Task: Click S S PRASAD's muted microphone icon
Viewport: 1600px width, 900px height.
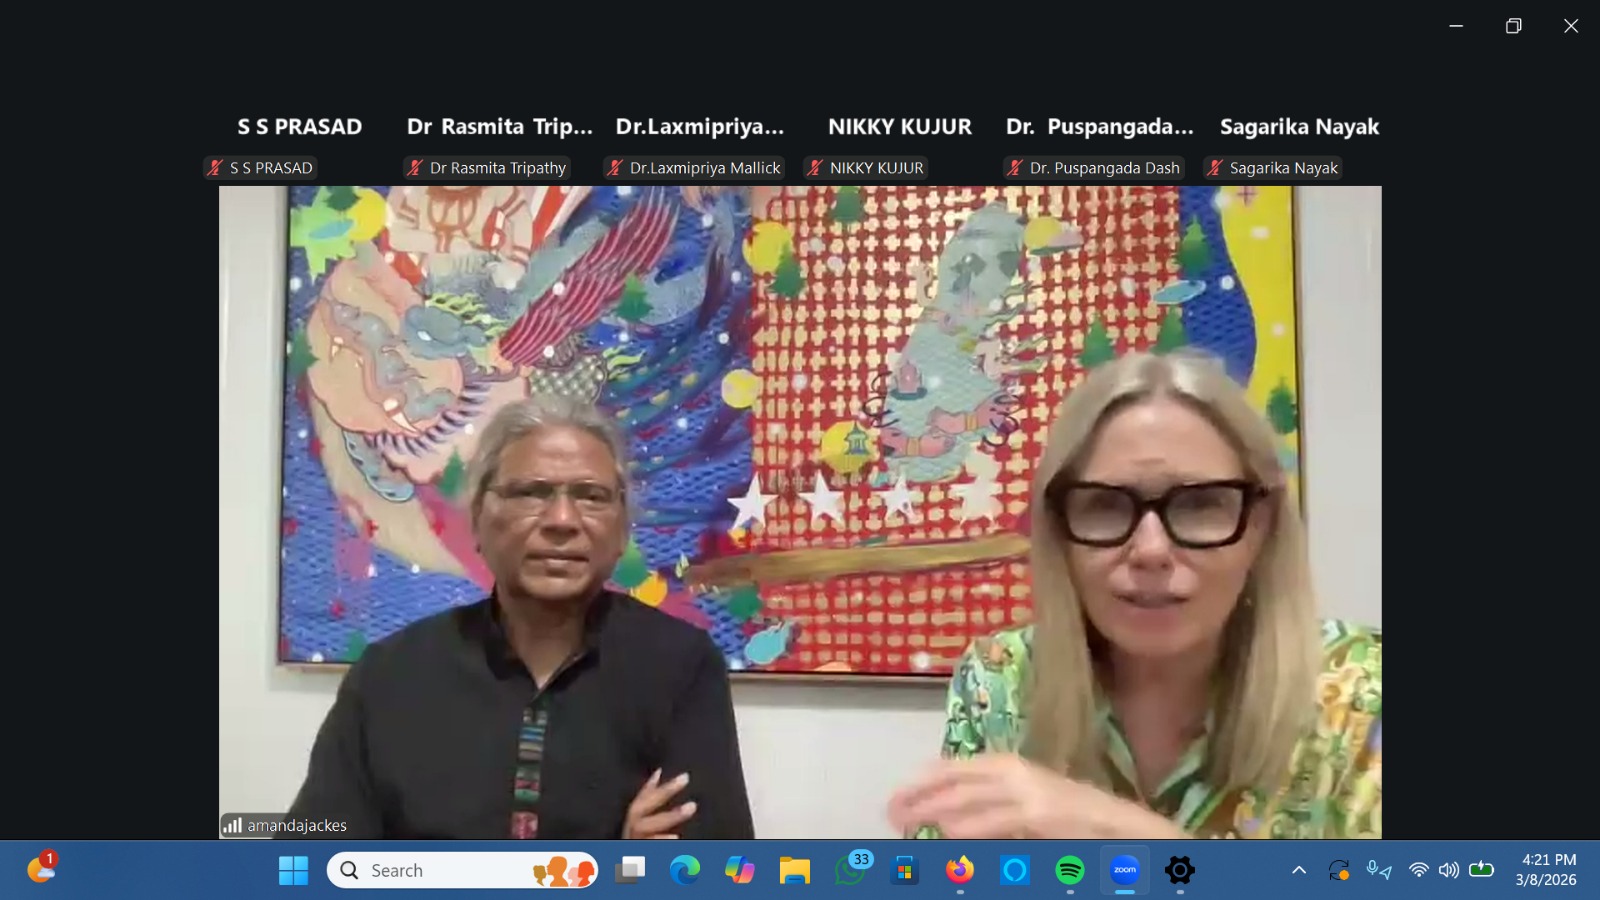Action: 215,168
